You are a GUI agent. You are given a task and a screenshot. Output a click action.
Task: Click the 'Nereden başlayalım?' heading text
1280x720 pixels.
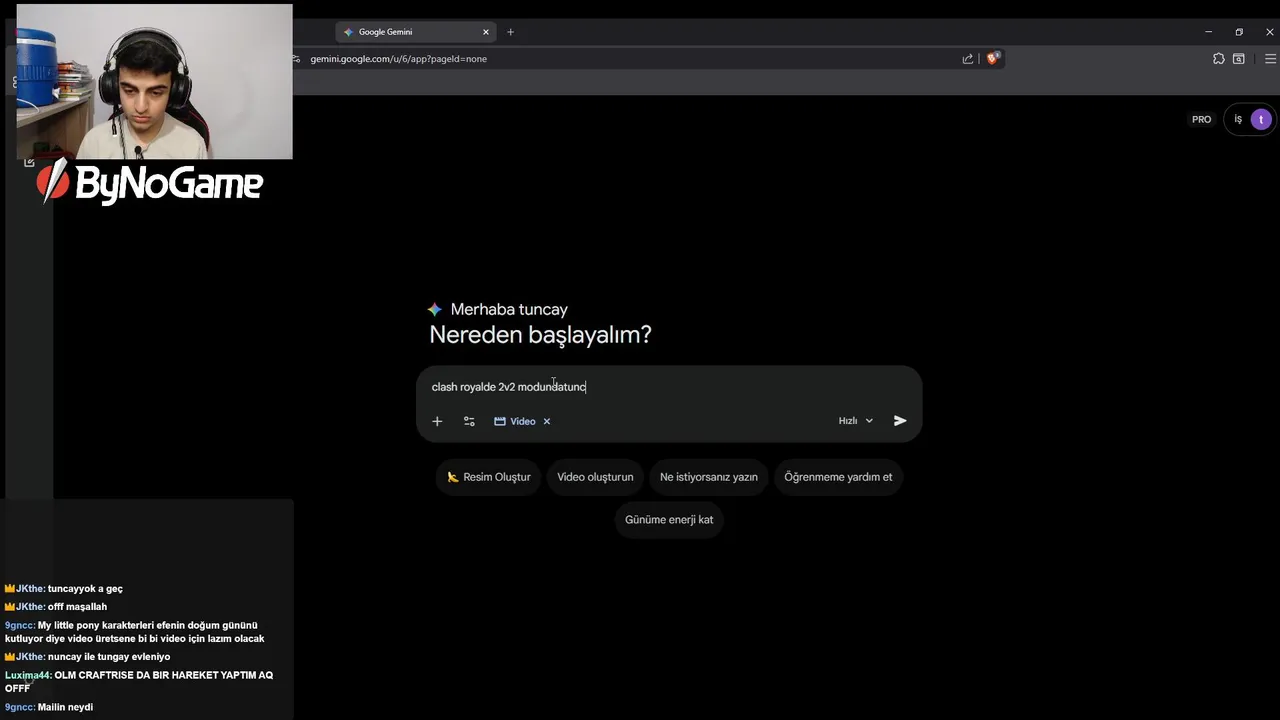540,335
